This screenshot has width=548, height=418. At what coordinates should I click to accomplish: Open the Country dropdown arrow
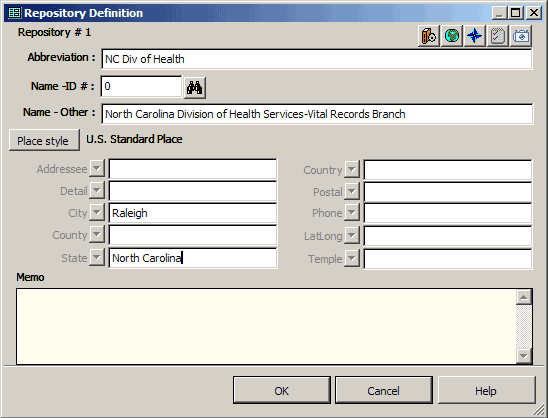[352, 170]
